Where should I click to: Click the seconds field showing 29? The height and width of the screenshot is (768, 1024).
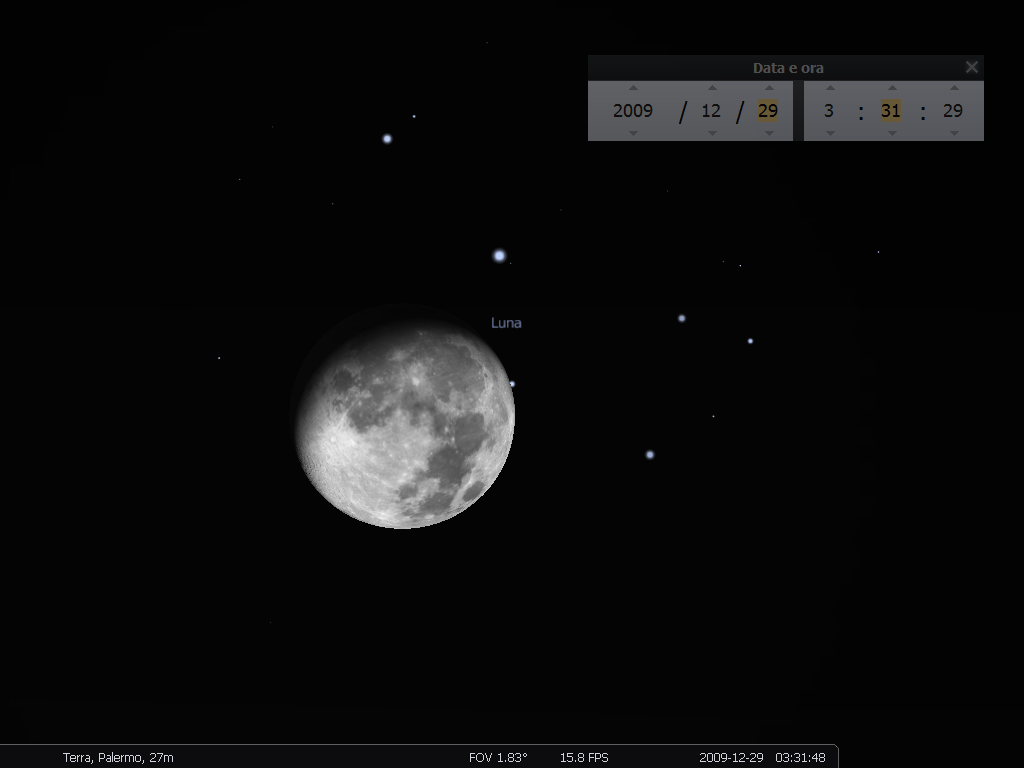click(953, 110)
